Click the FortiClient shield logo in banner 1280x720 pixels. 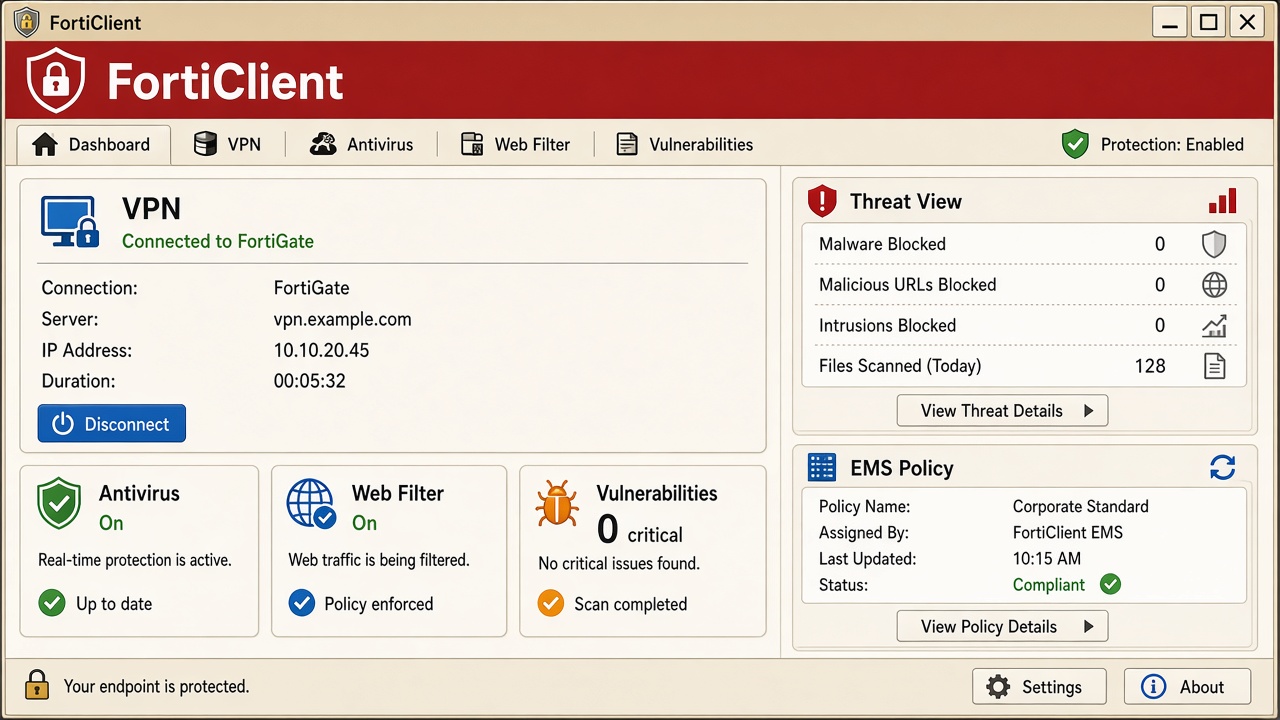pyautogui.click(x=56, y=81)
